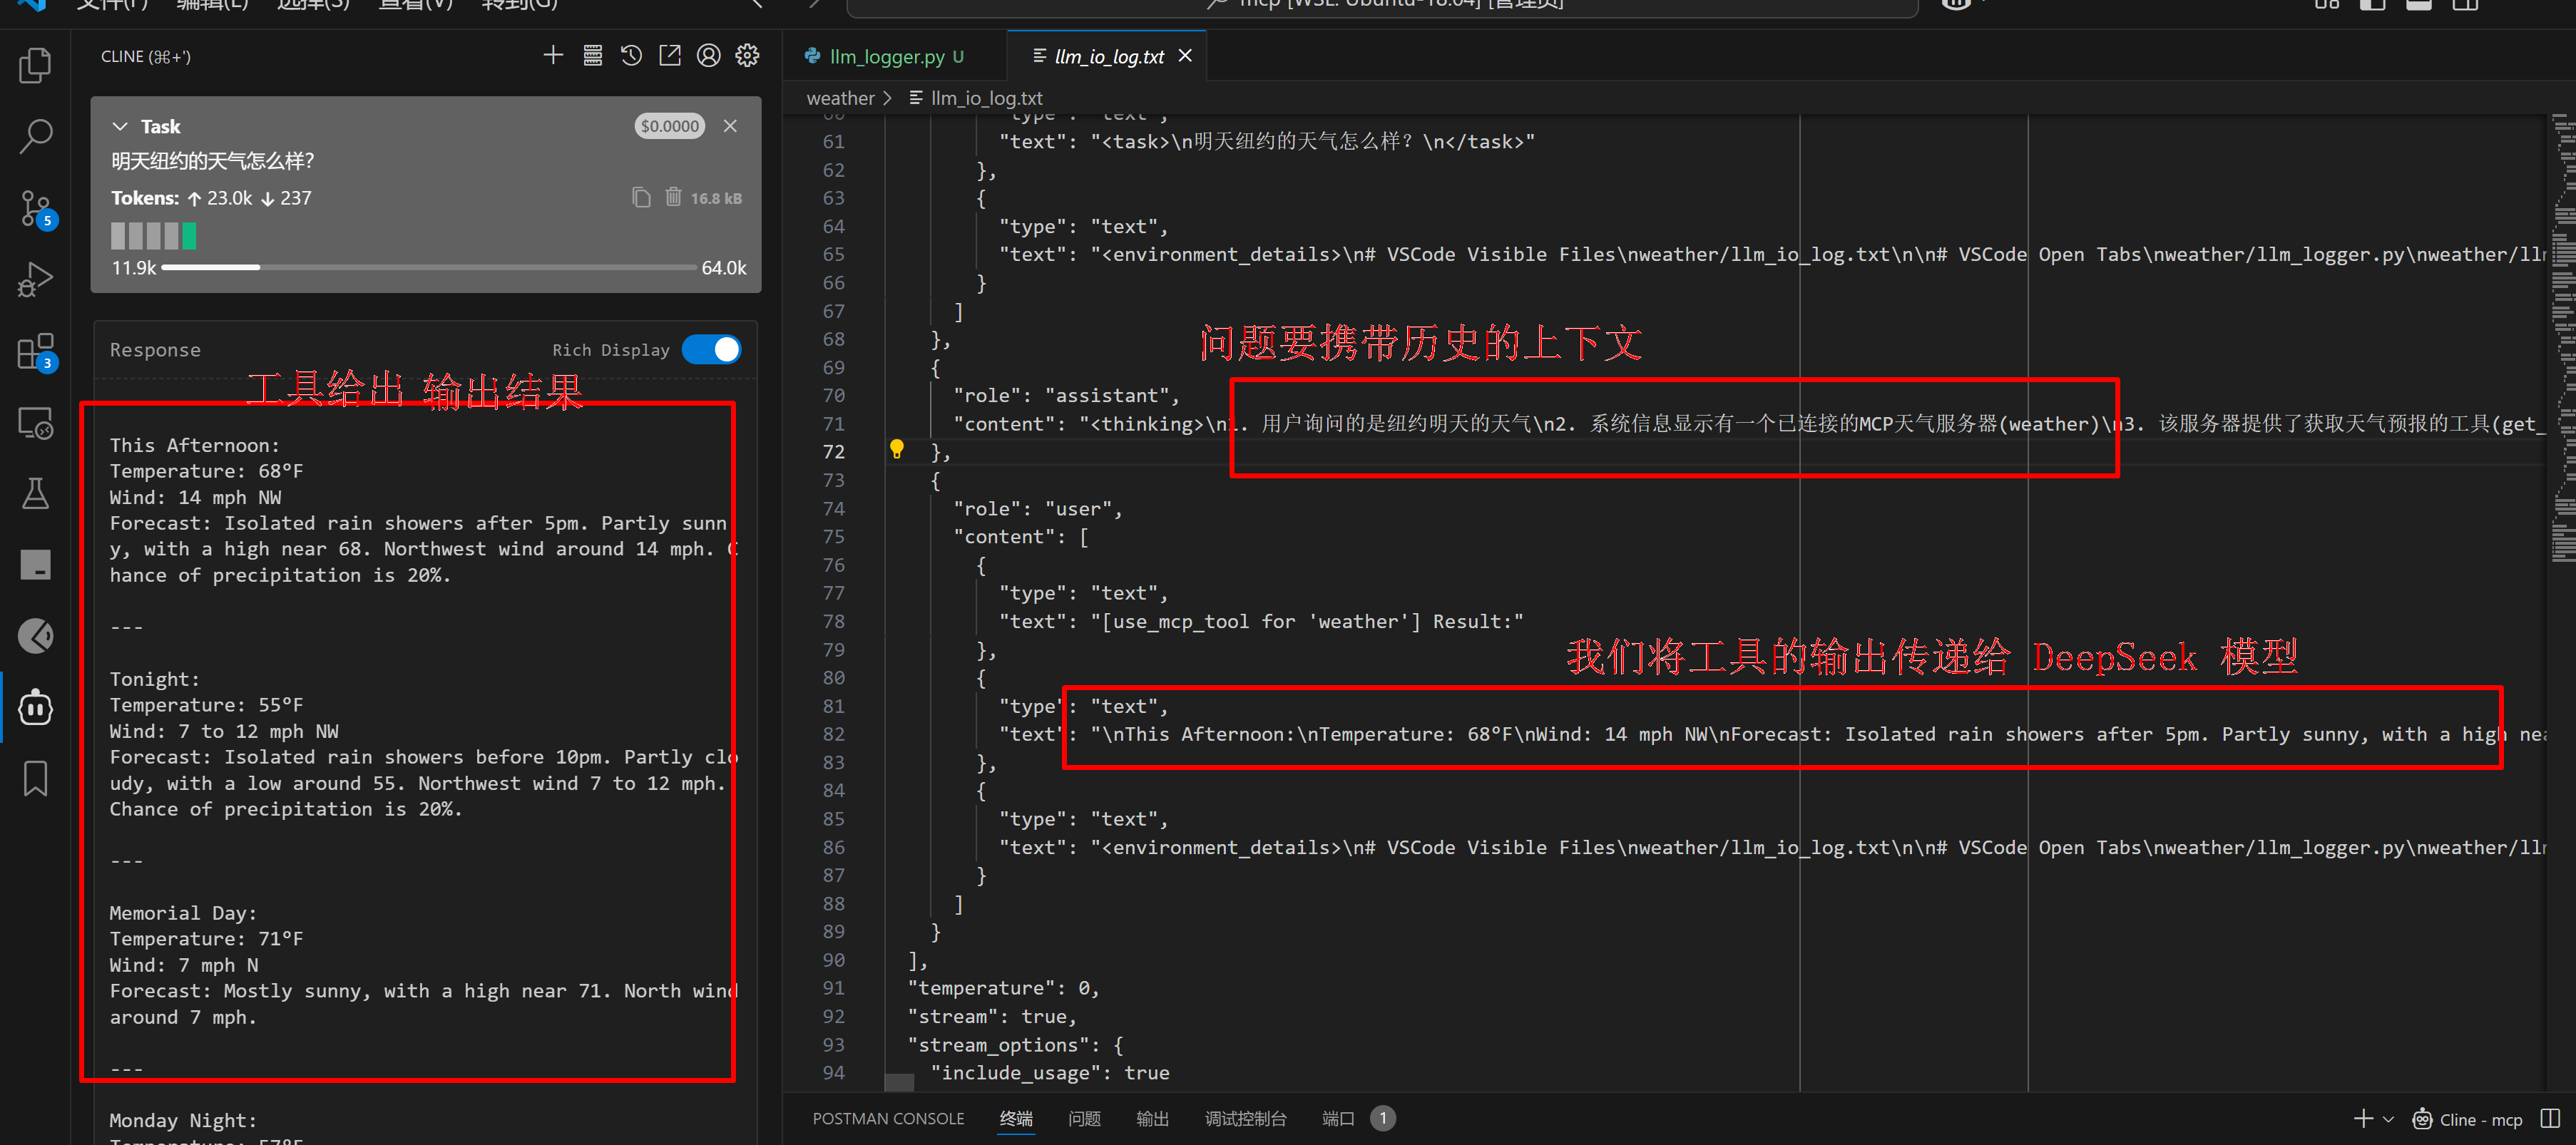Start a new Cline task with plus icon
Image resolution: width=2576 pixels, height=1145 pixels.
click(553, 56)
